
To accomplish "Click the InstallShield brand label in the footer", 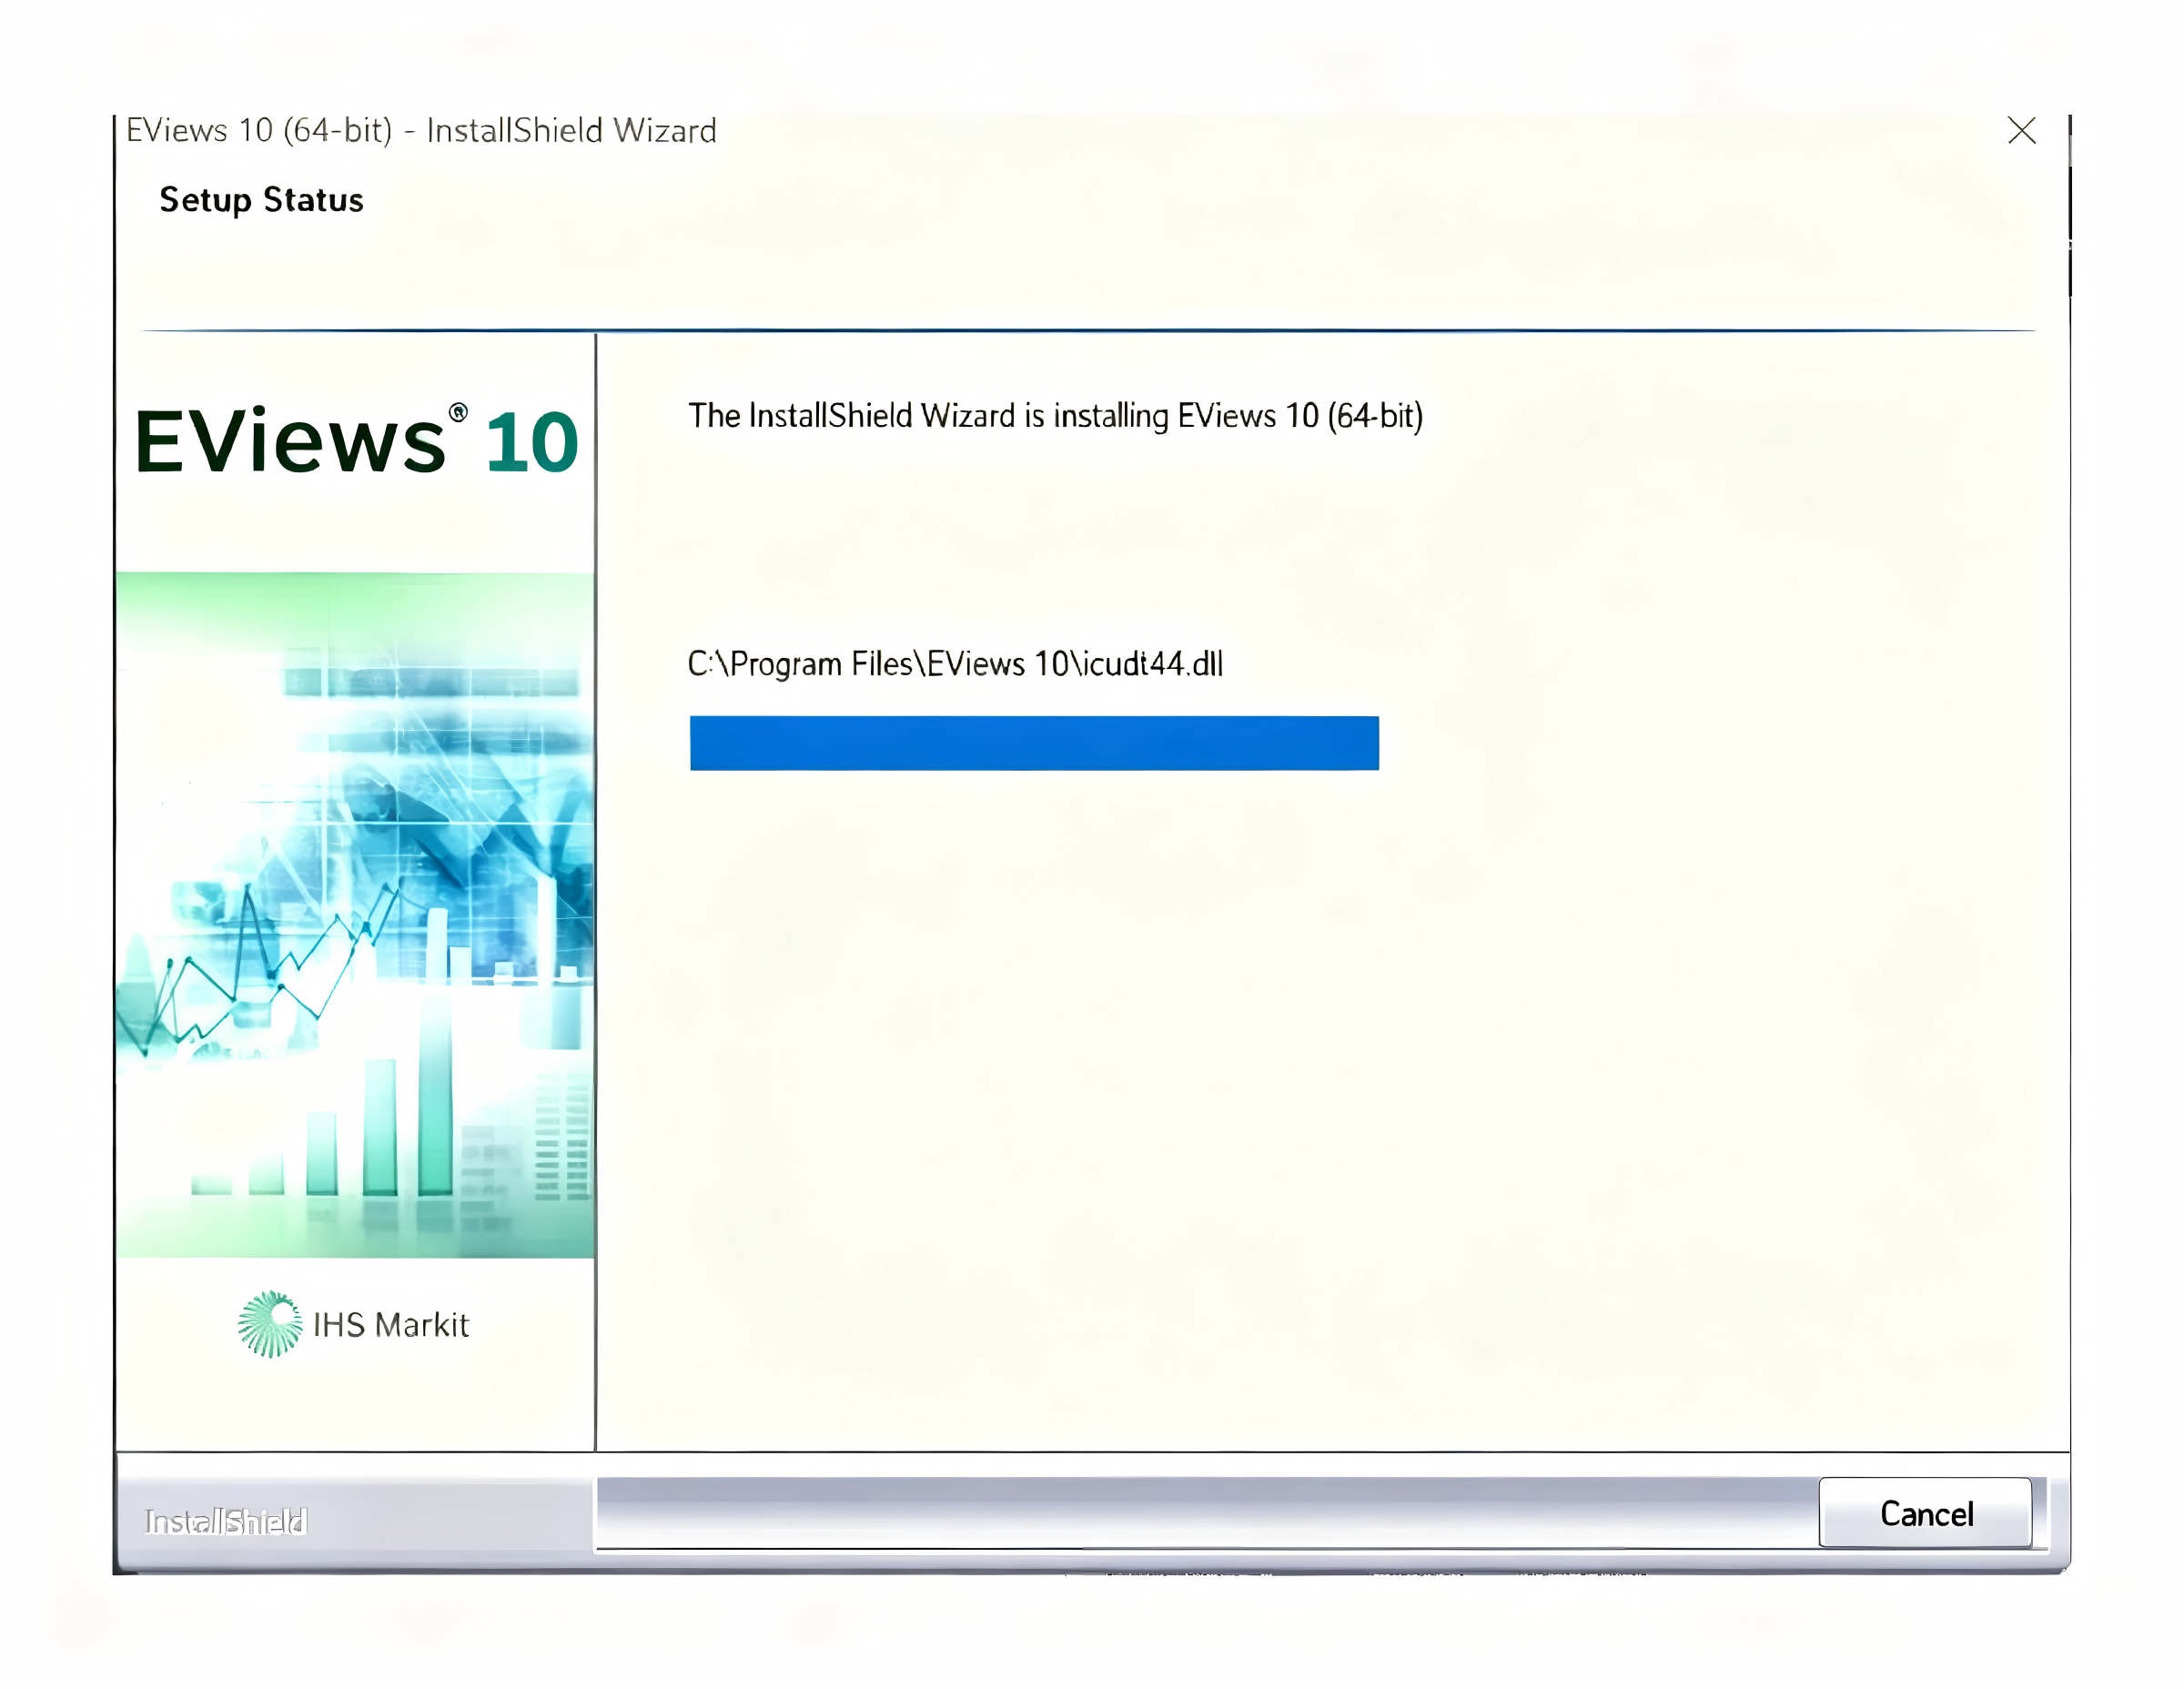I will (x=226, y=1521).
